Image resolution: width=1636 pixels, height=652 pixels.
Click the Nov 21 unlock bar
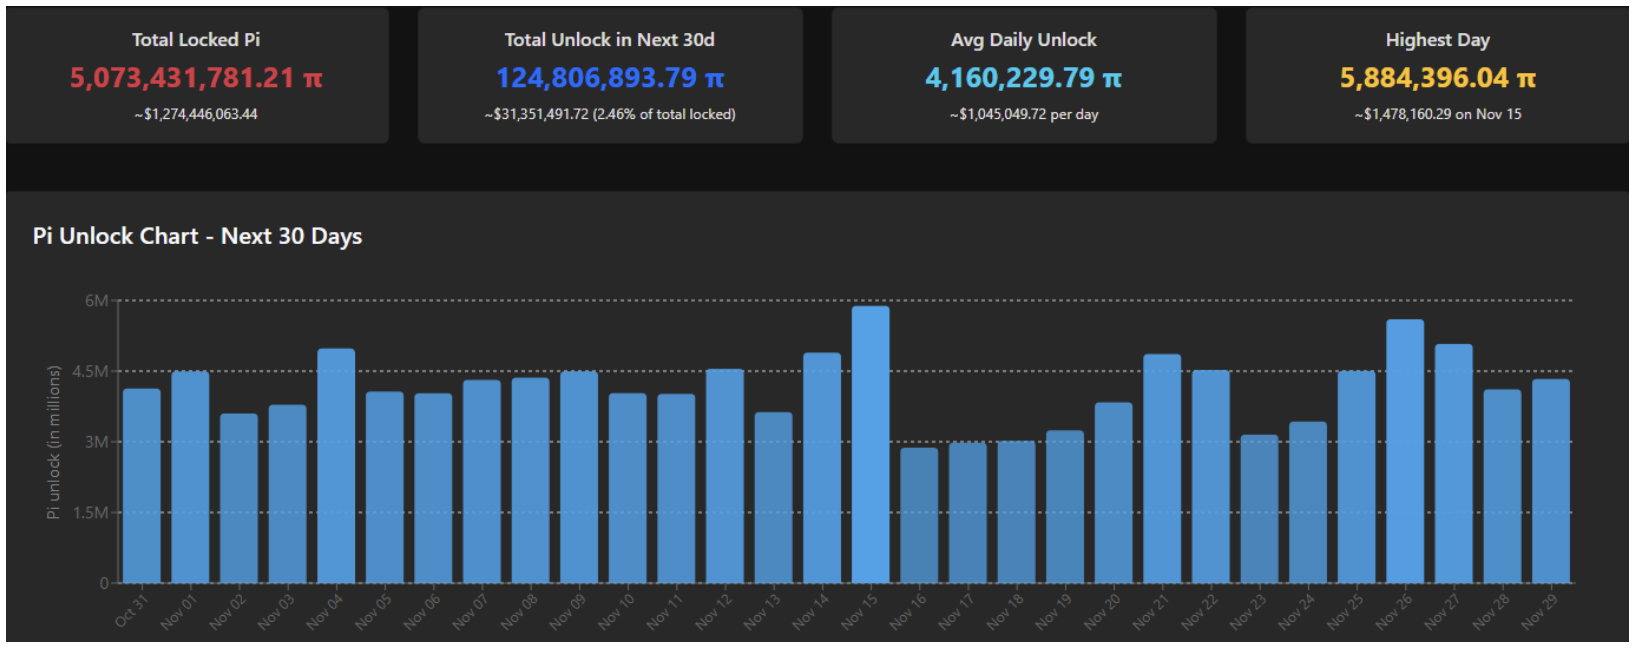point(1162,469)
